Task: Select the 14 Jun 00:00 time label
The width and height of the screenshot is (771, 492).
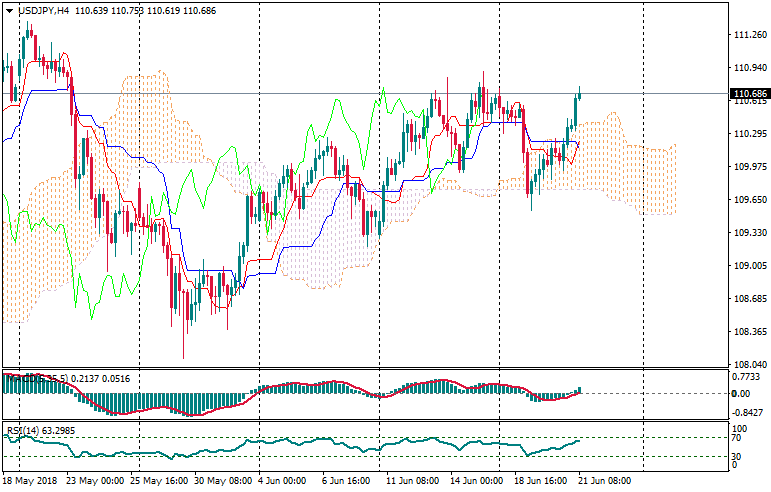Action: (x=475, y=481)
